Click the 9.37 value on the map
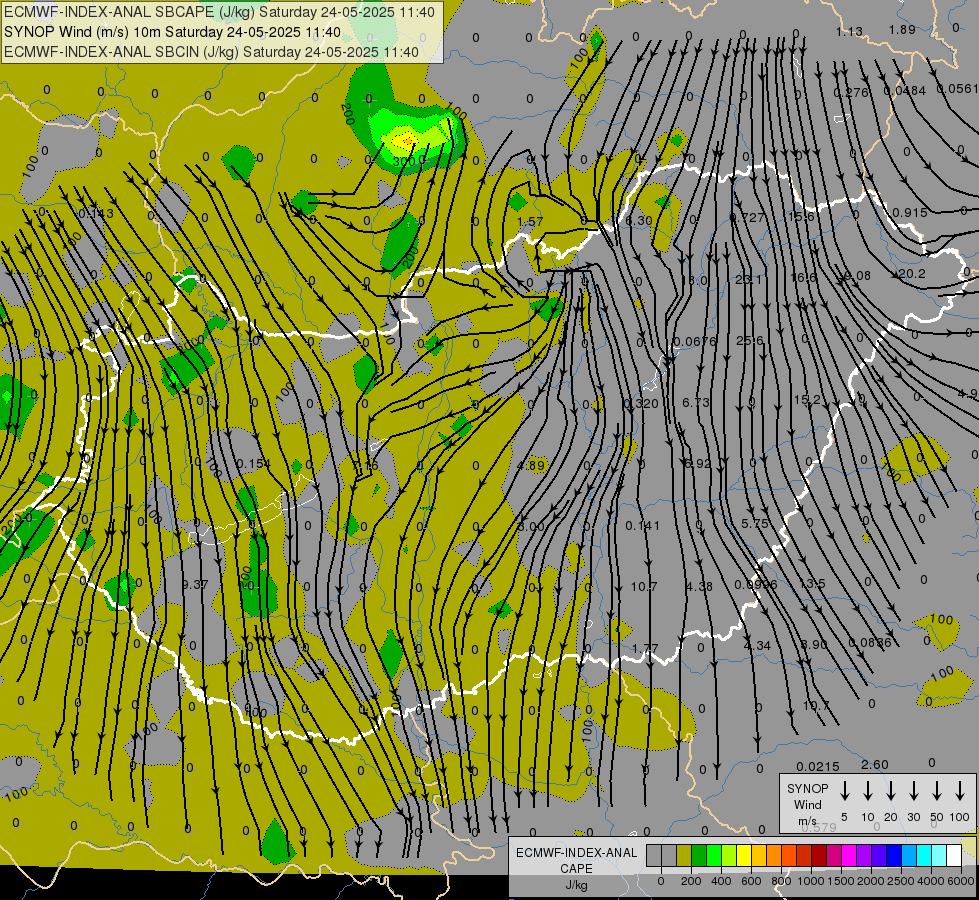This screenshot has height=900, width=979. pos(195,585)
